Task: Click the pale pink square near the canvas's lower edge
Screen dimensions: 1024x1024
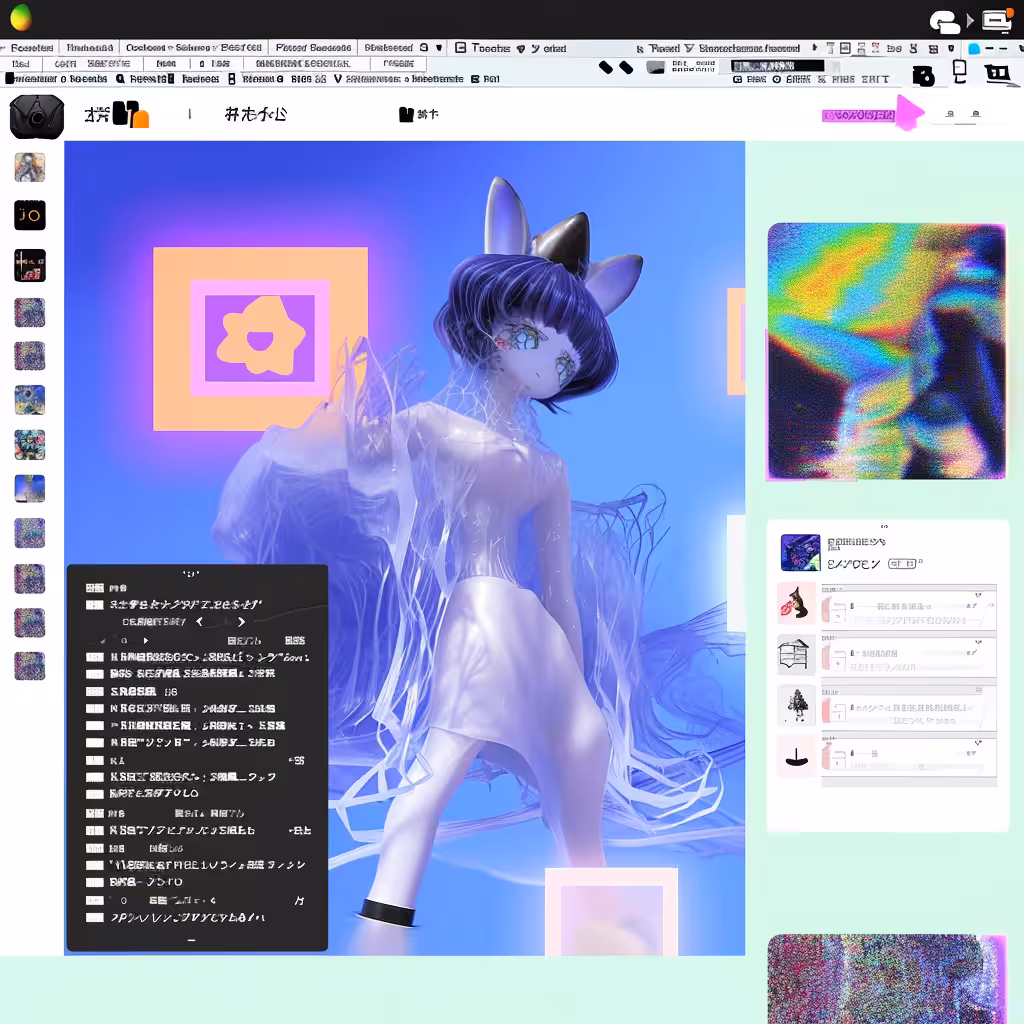Action: tap(611, 912)
